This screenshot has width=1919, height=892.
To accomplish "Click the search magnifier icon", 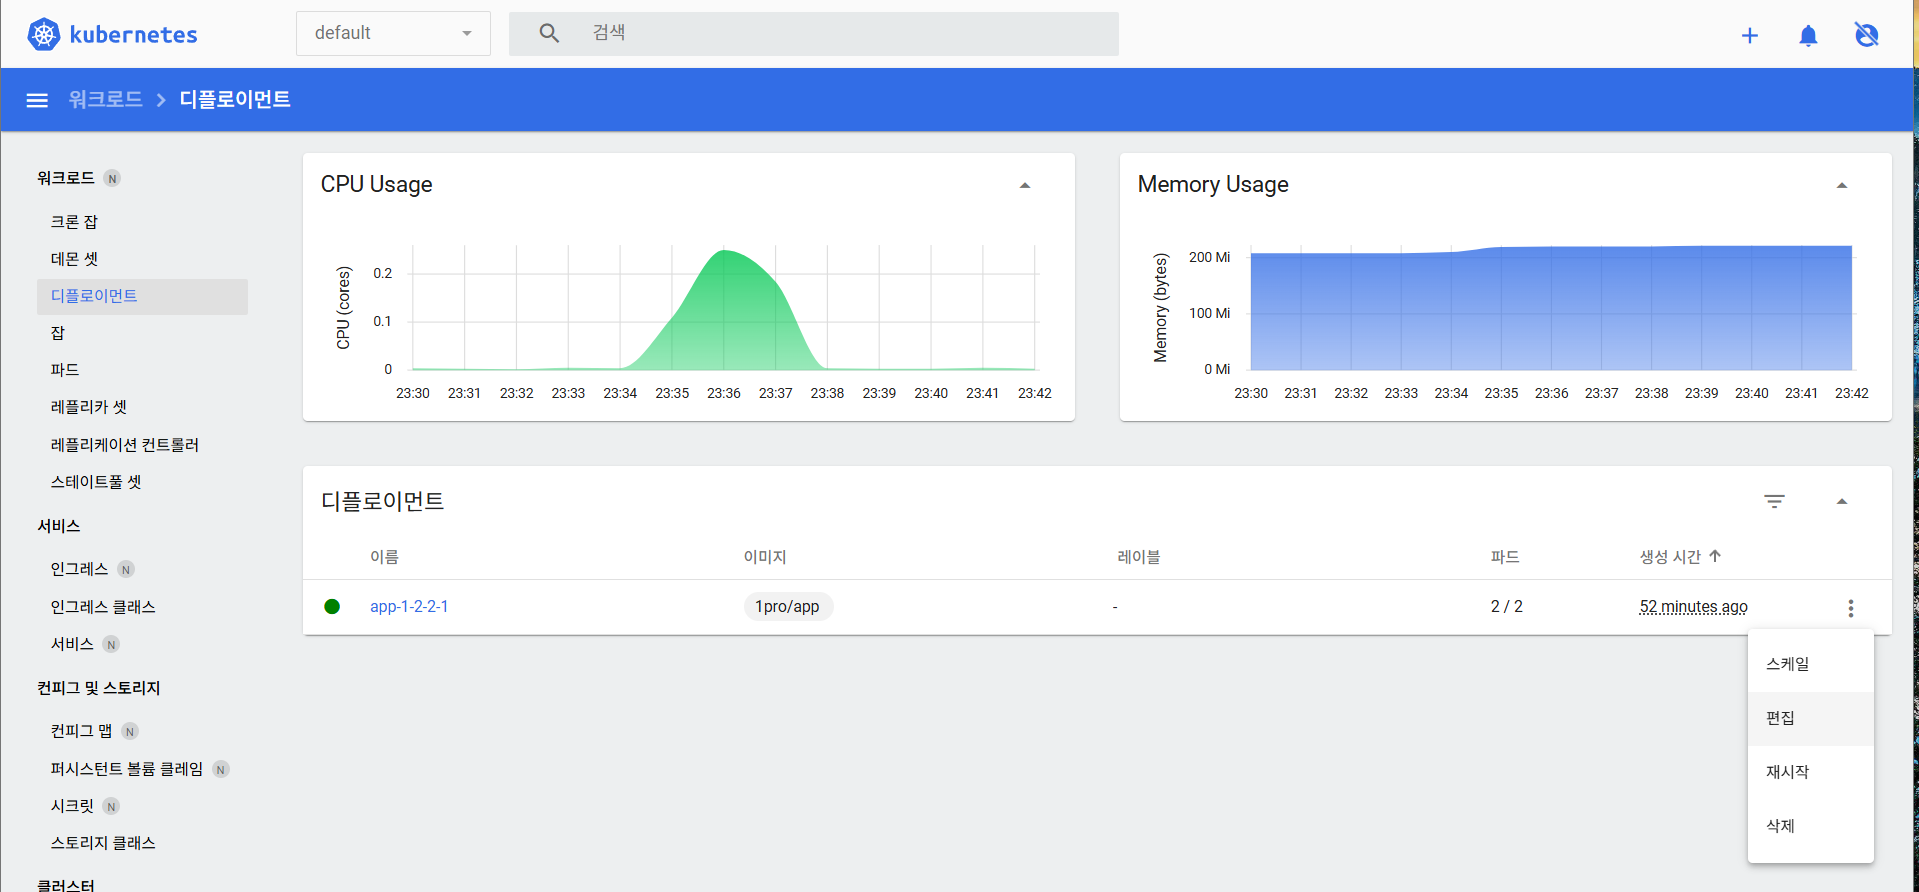I will (x=549, y=33).
